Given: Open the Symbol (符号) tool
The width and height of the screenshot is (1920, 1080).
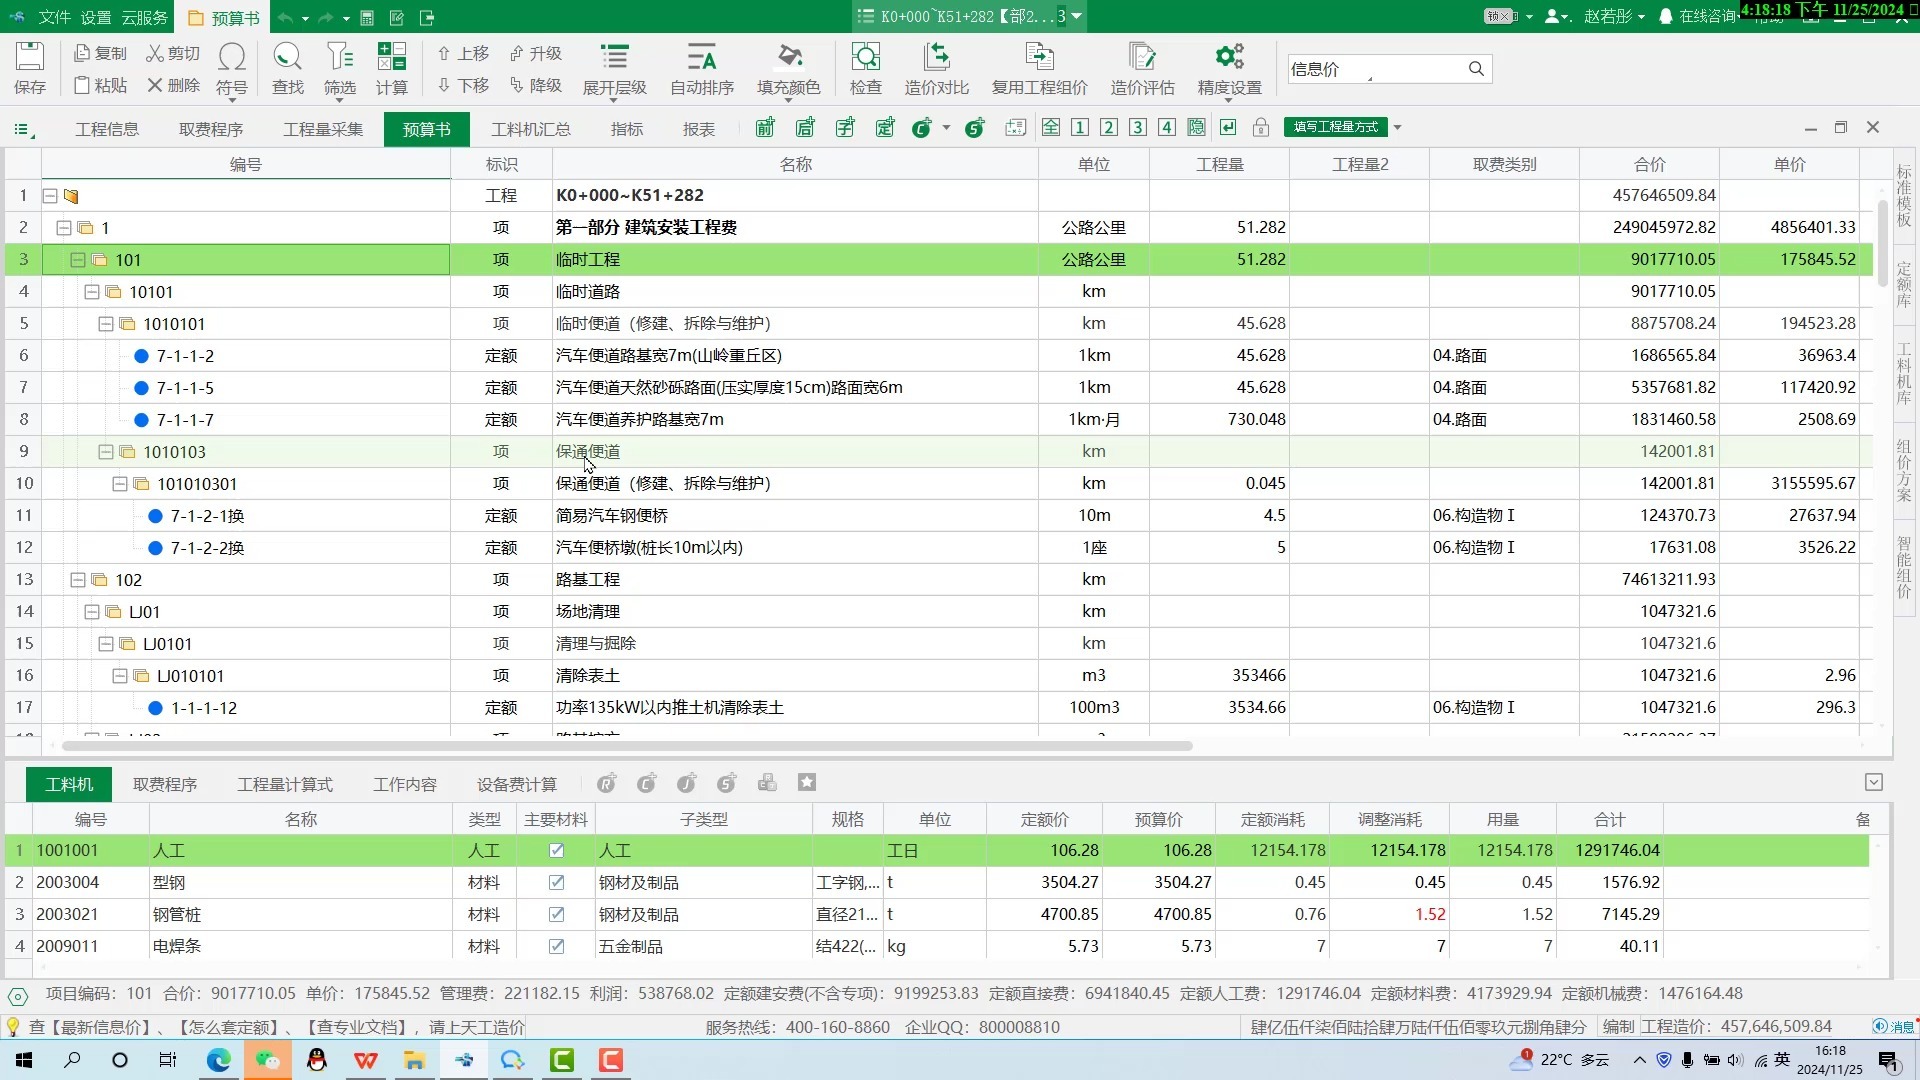Looking at the screenshot, I should click(x=231, y=68).
